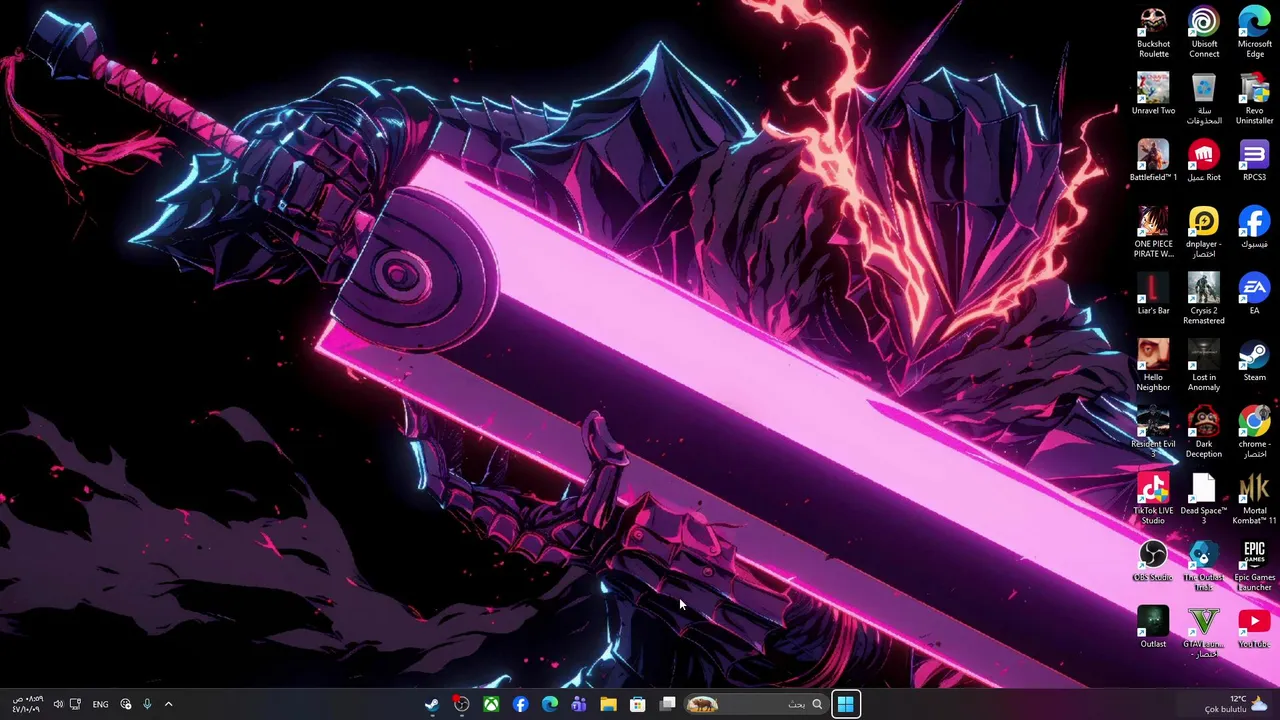Switch the ENG input language
Image resolution: width=1280 pixels, height=720 pixels.
(x=100, y=704)
